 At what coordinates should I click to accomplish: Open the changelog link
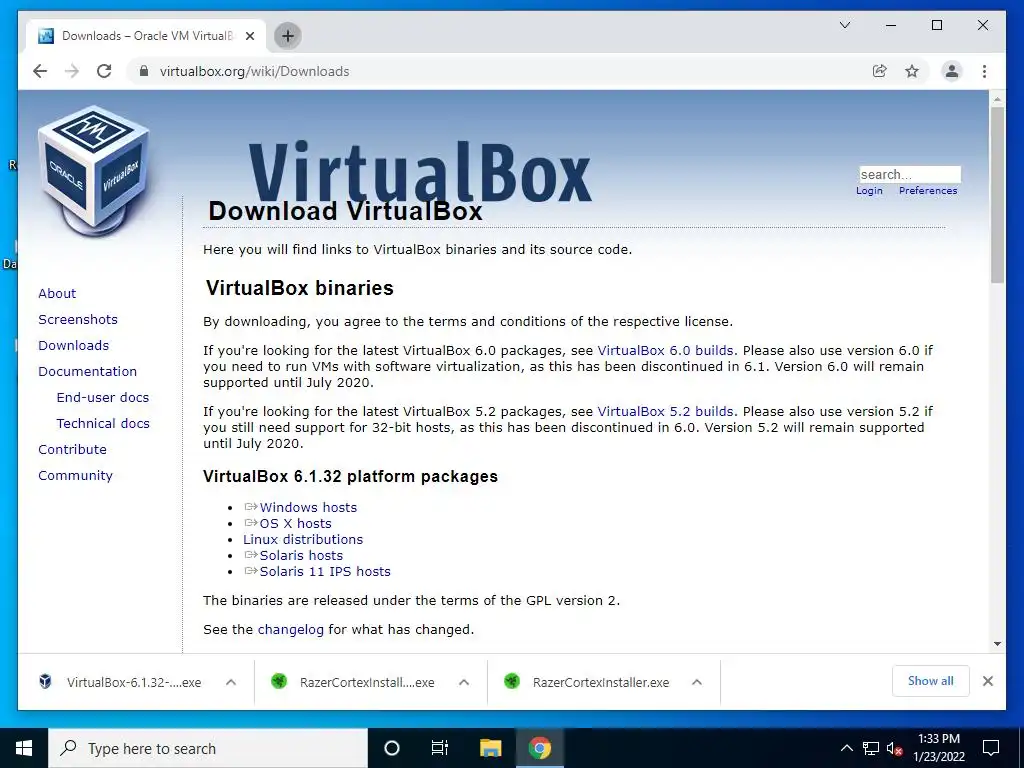[x=291, y=630]
